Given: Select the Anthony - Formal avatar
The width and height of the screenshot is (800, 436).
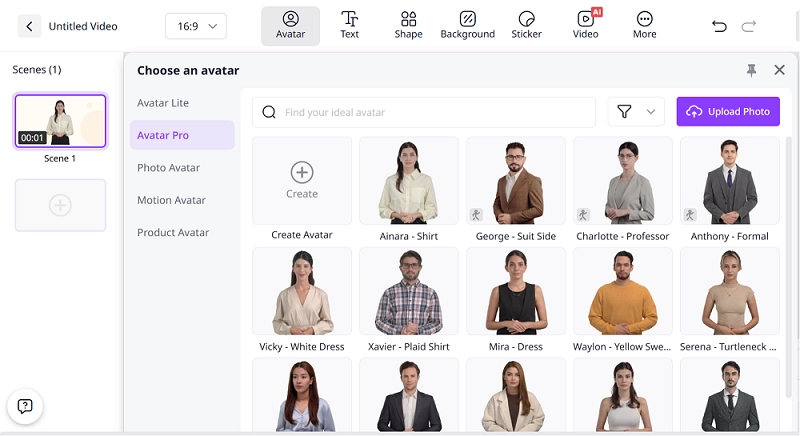Looking at the screenshot, I should point(730,181).
